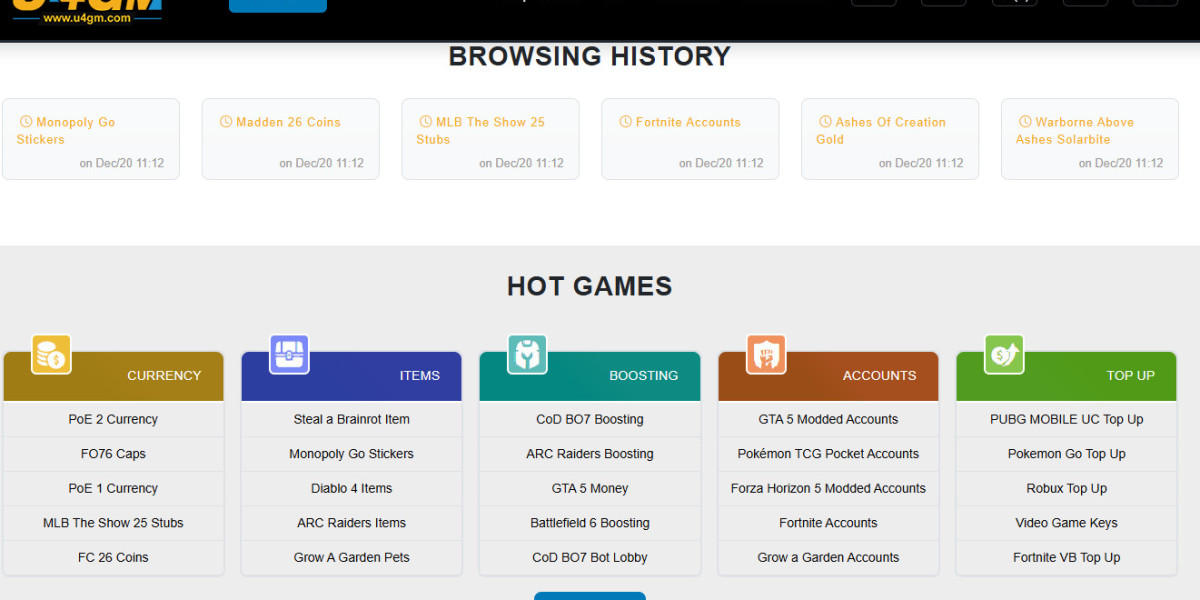This screenshot has height=600, width=1200.
Task: Click clock icon on Monopoly Go Stickers card
Action: pyautogui.click(x=26, y=122)
